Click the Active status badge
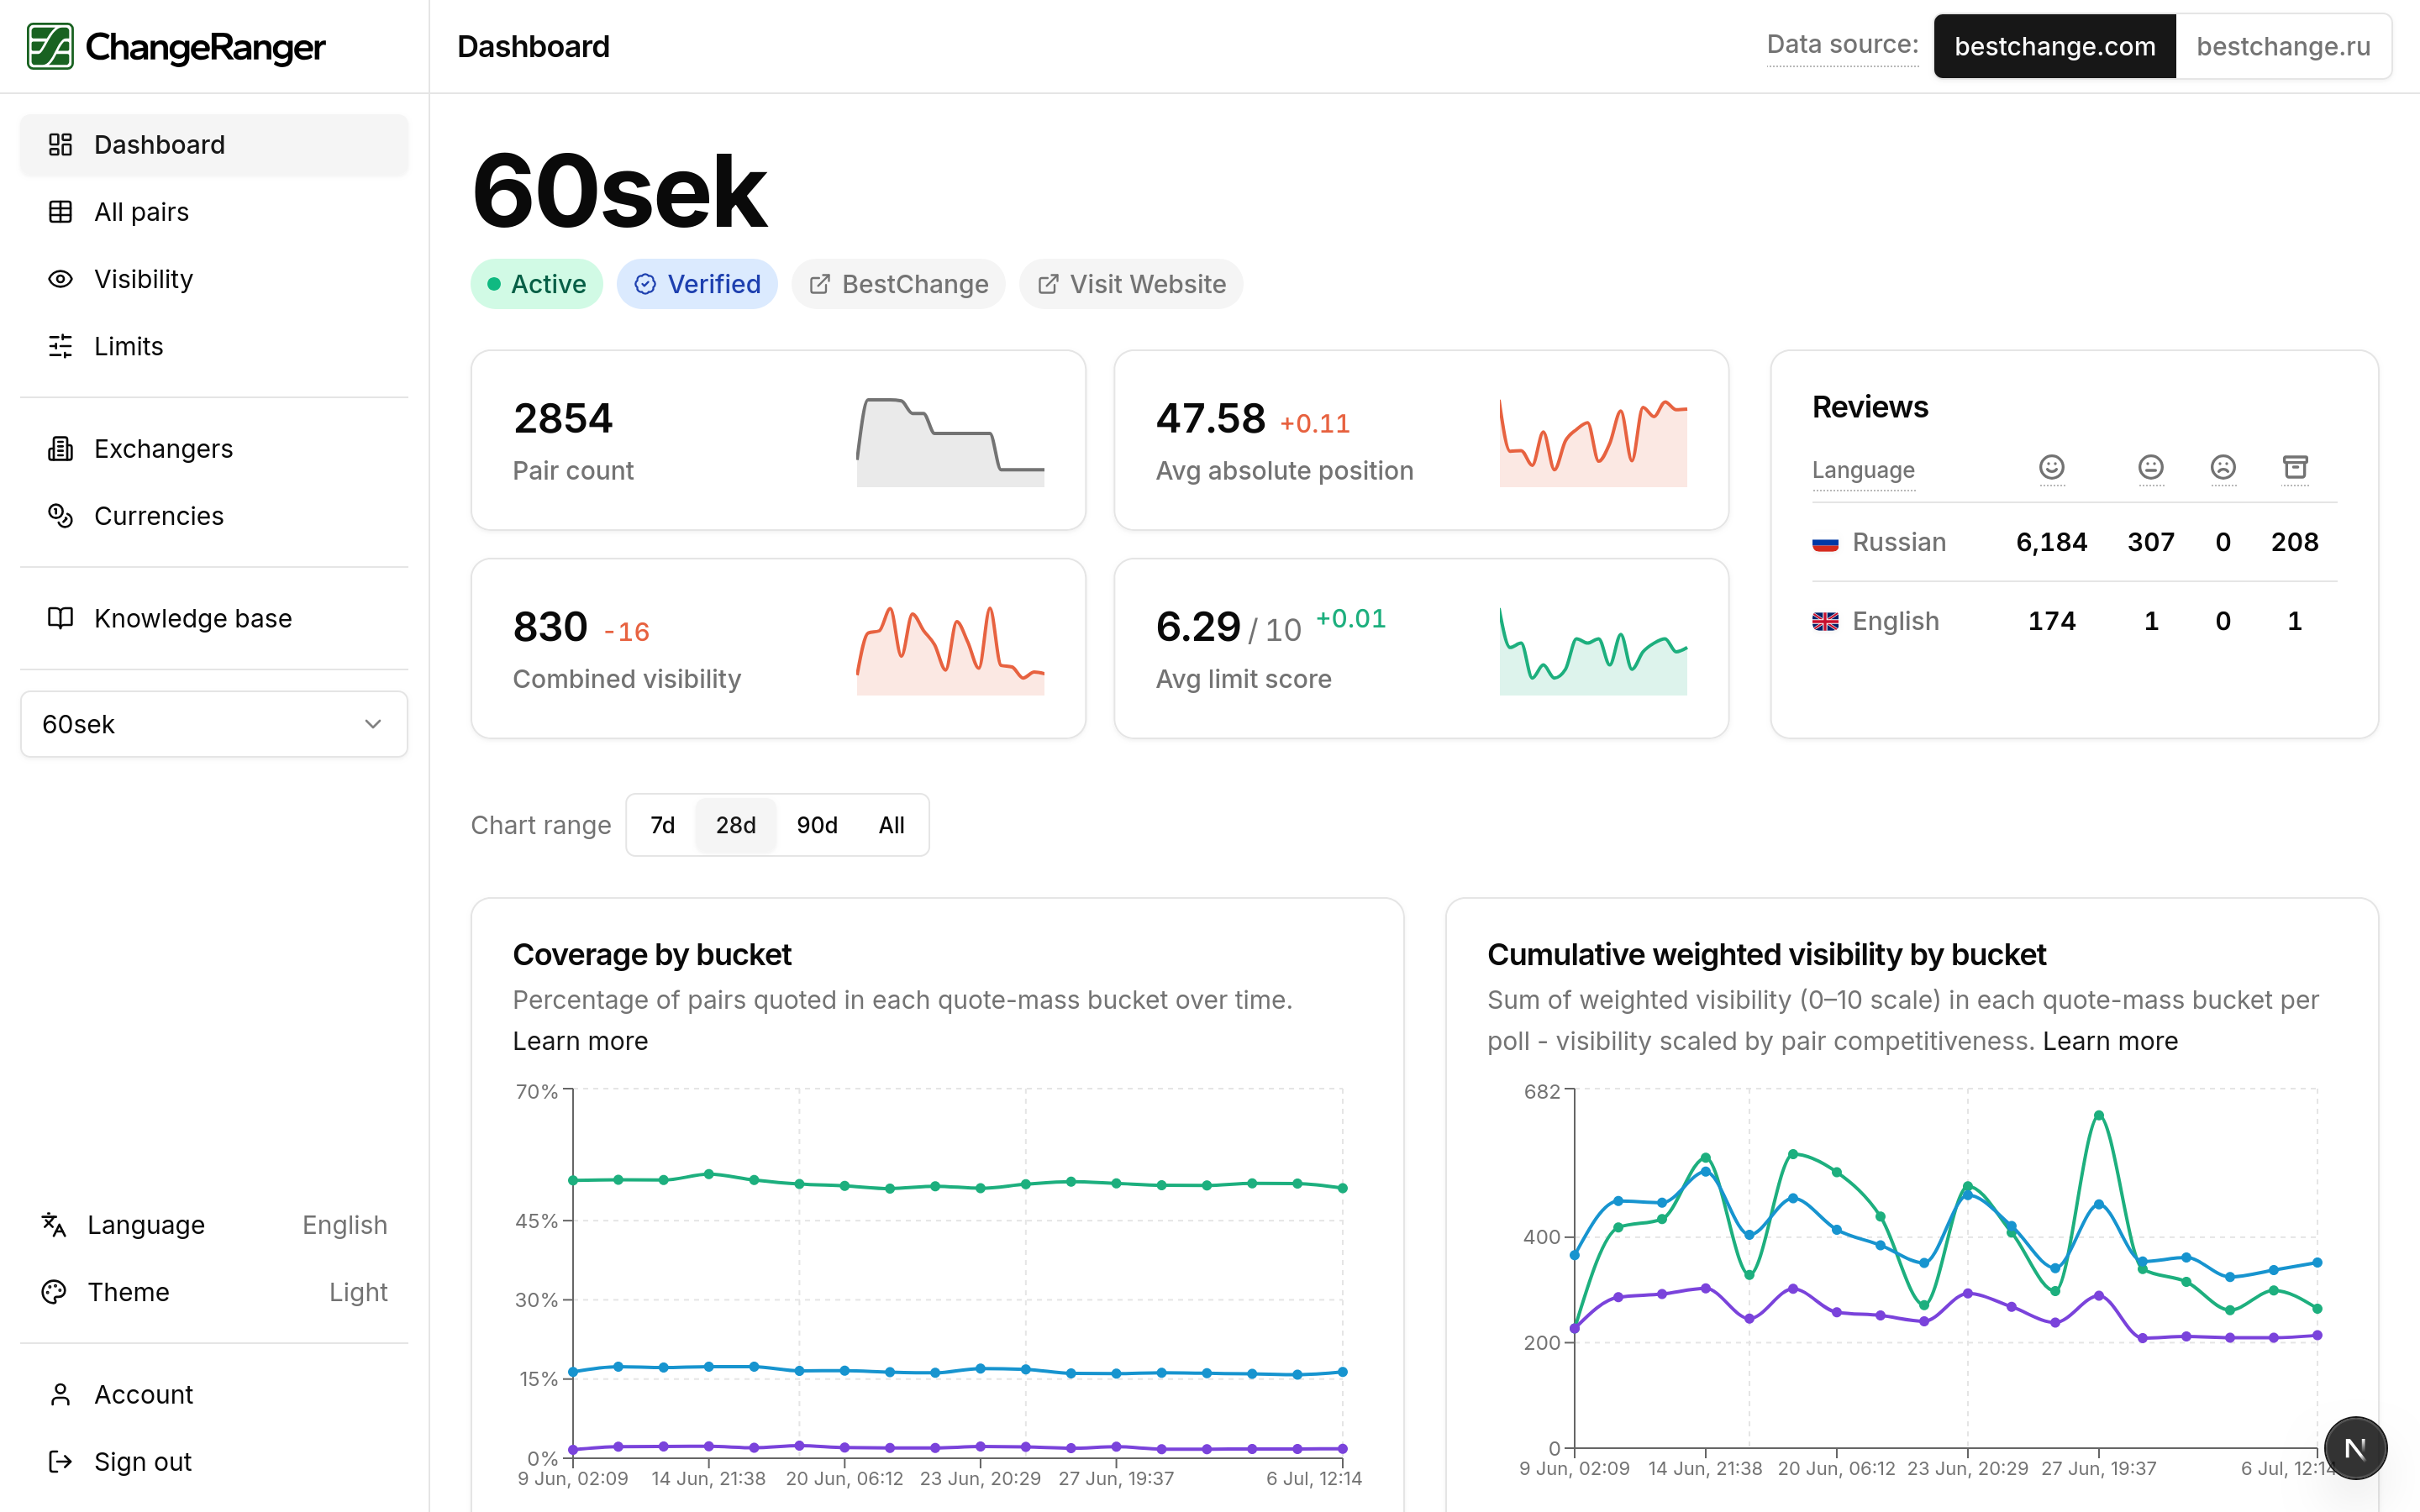 point(537,284)
